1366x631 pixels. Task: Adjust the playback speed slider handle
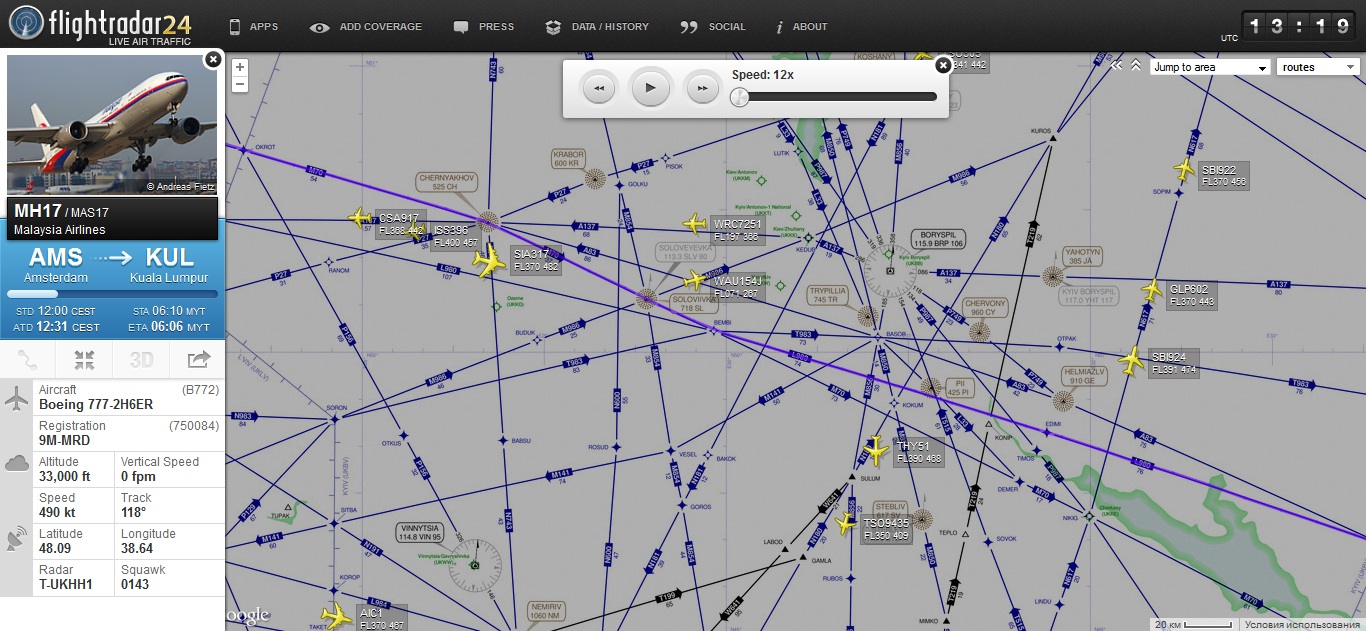pyautogui.click(x=739, y=97)
